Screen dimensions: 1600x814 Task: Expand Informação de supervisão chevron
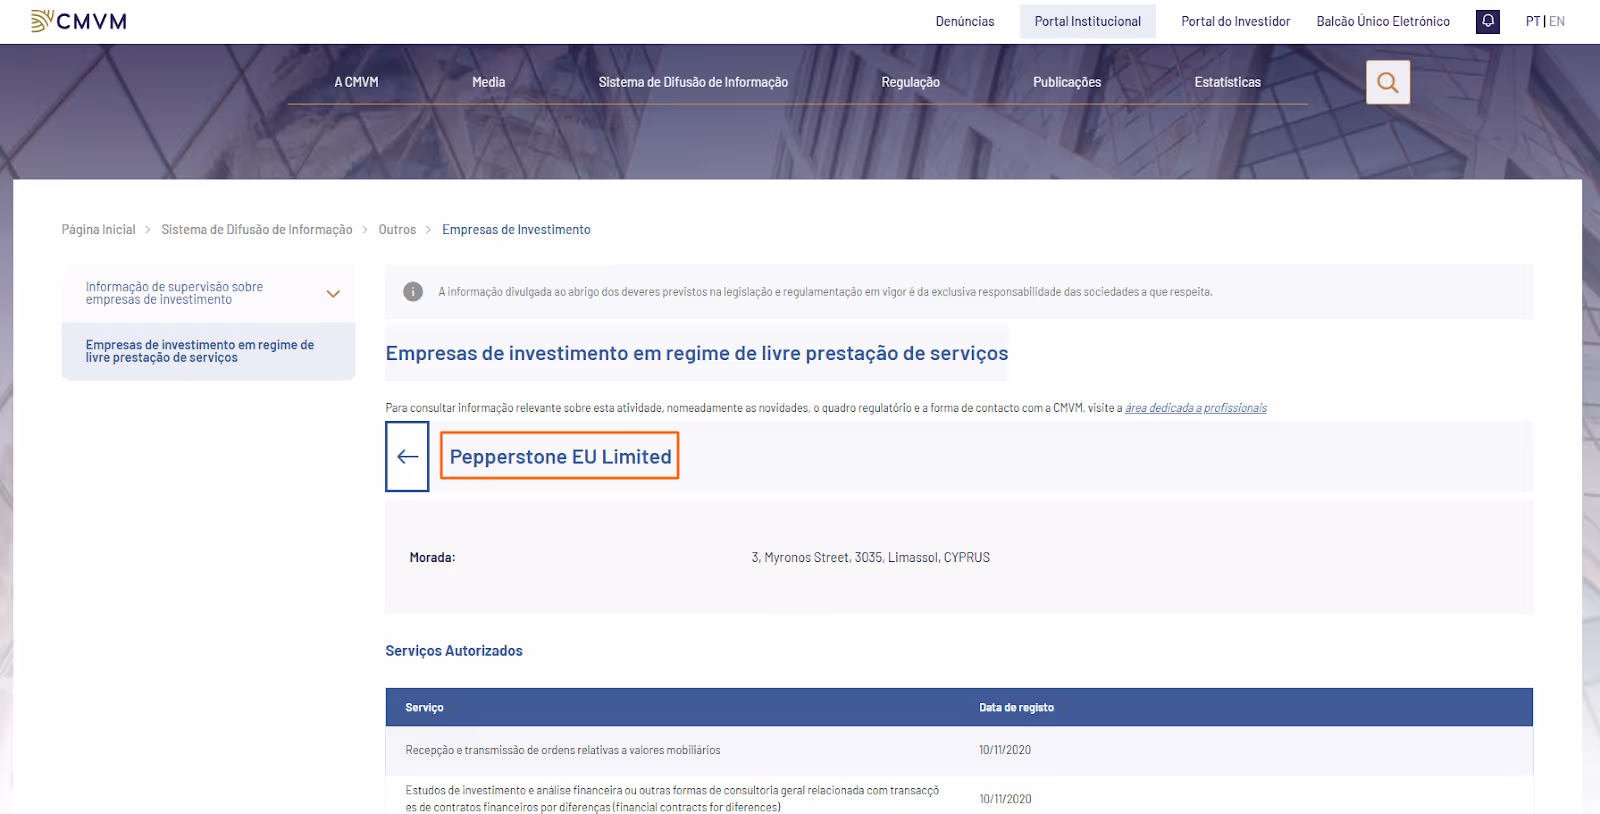click(x=333, y=293)
